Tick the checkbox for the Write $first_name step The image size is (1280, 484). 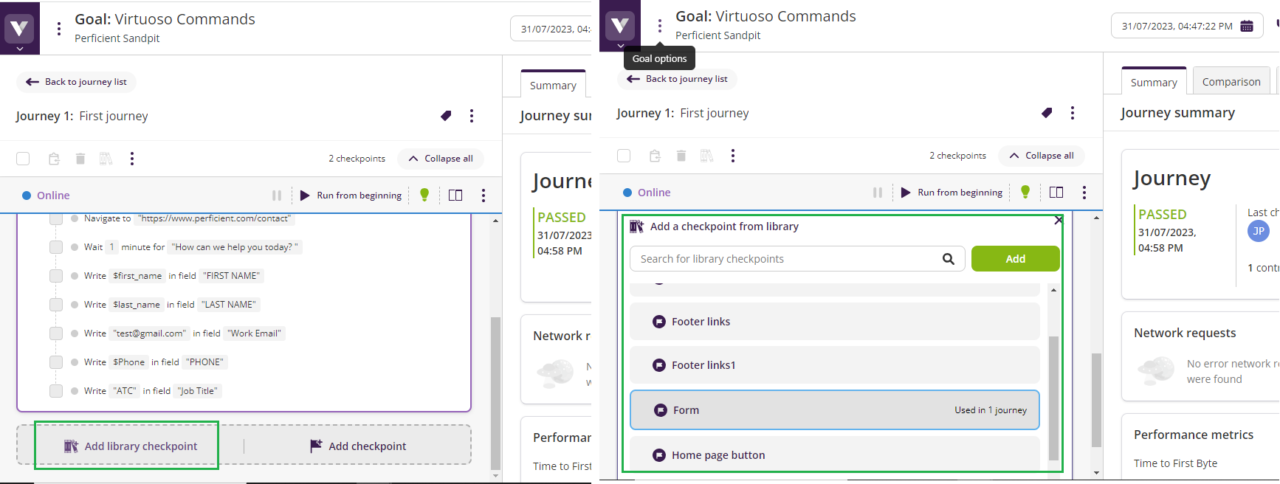click(x=56, y=276)
